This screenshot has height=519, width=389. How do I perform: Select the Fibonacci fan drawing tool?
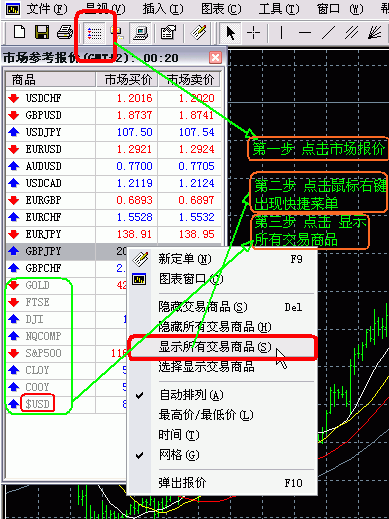pyautogui.click(x=375, y=33)
